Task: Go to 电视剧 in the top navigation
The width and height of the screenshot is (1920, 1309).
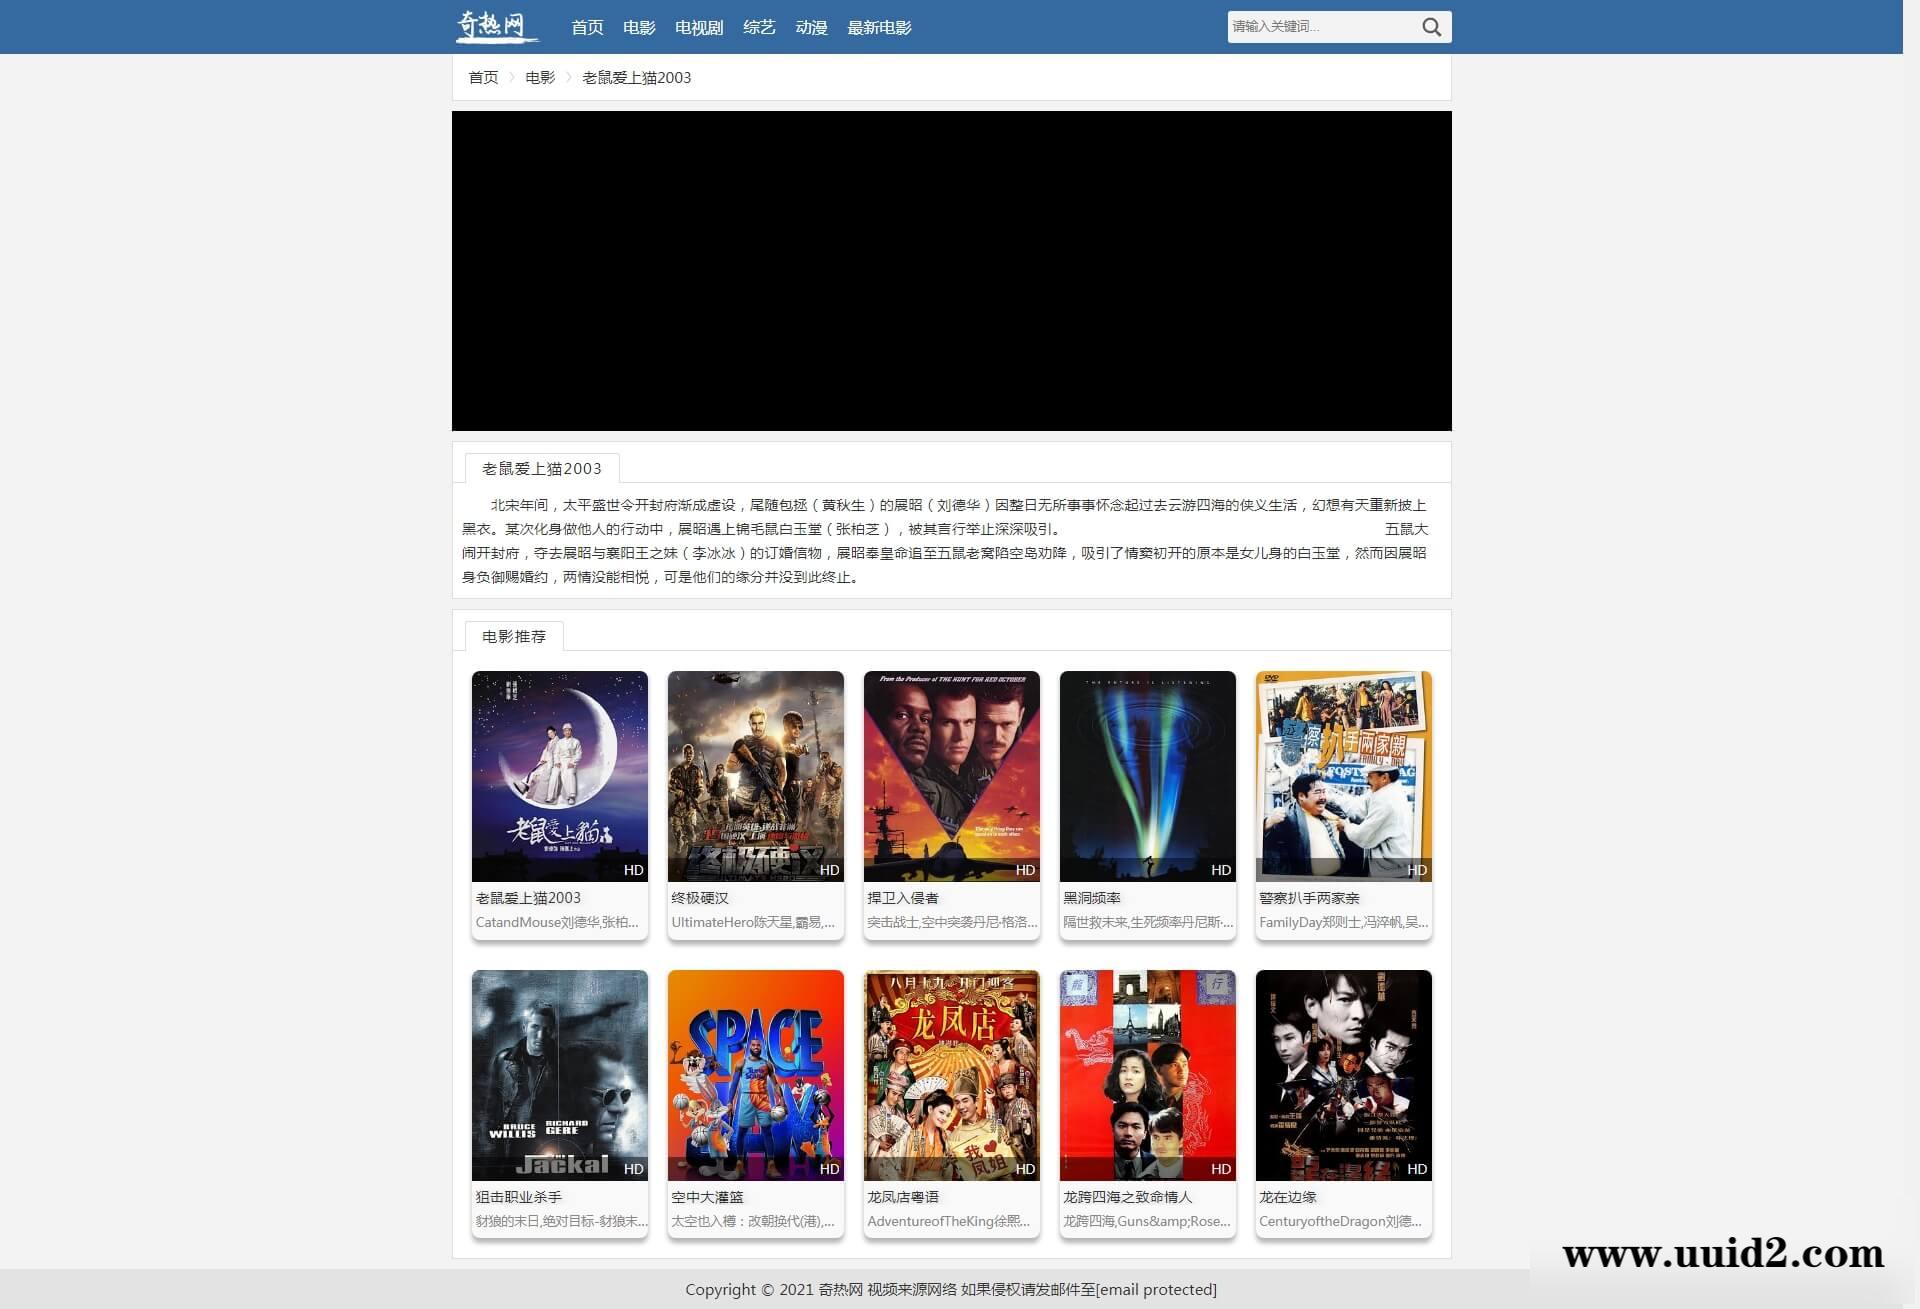Action: [x=698, y=28]
